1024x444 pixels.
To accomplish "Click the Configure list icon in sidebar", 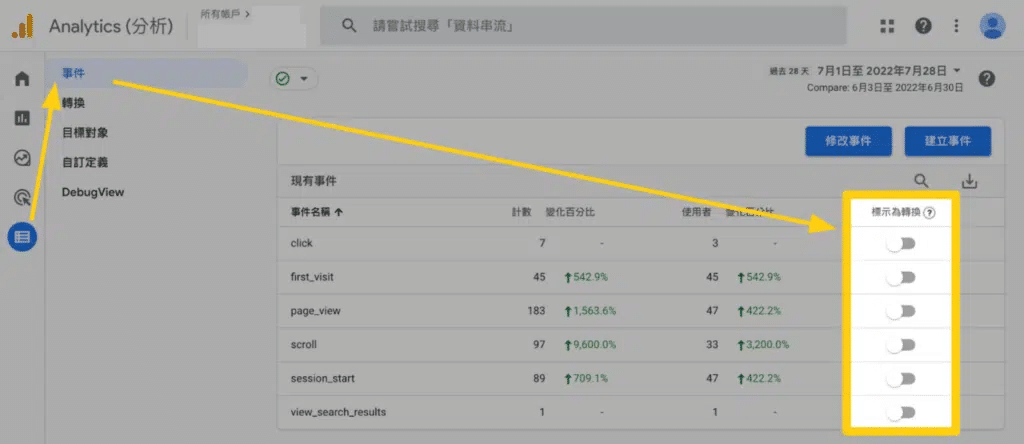I will click(x=22, y=238).
